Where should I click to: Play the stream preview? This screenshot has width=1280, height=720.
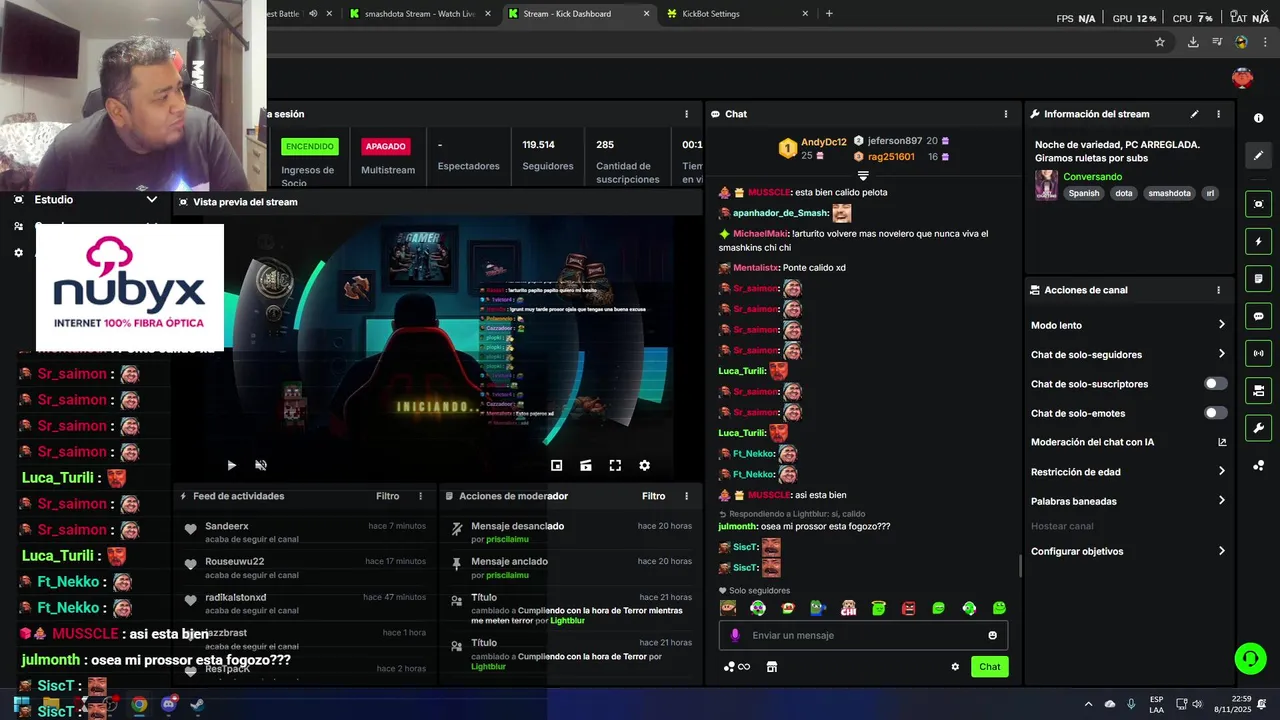click(x=231, y=465)
